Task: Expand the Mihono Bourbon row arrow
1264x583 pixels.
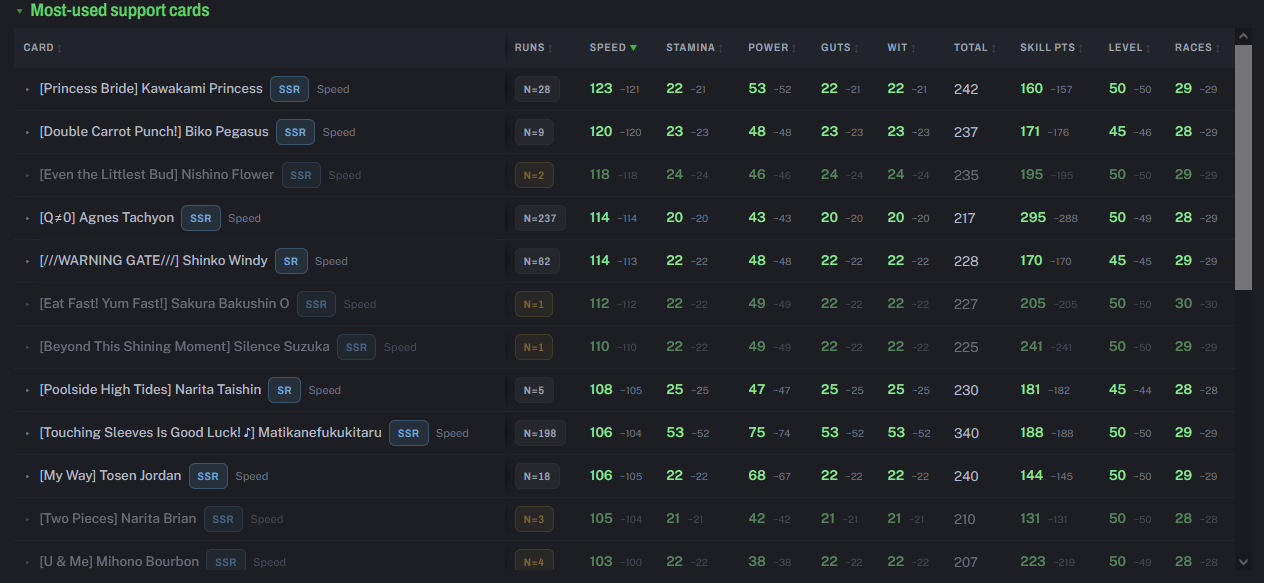Action: click(x=28, y=562)
